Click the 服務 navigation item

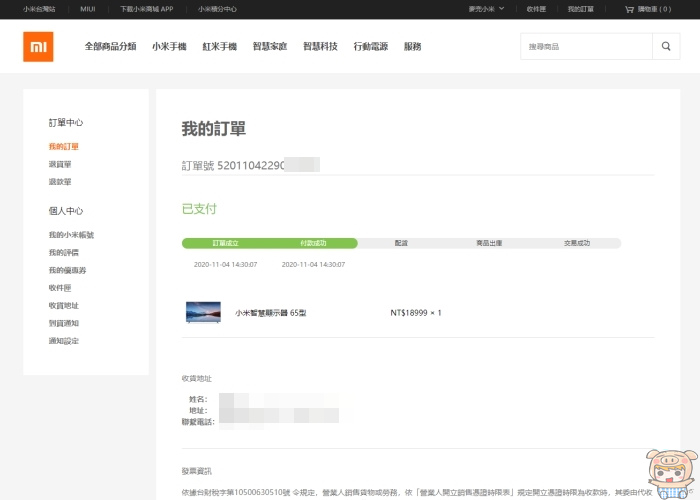tap(412, 47)
